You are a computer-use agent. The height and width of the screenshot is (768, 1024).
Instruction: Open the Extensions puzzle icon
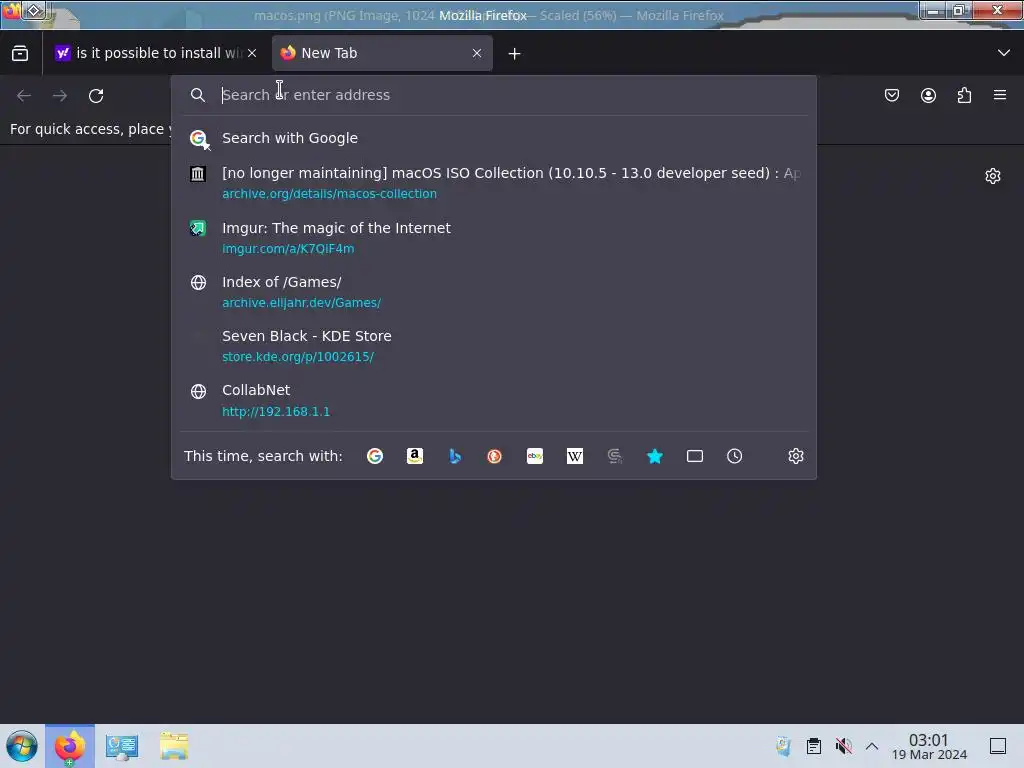click(964, 95)
